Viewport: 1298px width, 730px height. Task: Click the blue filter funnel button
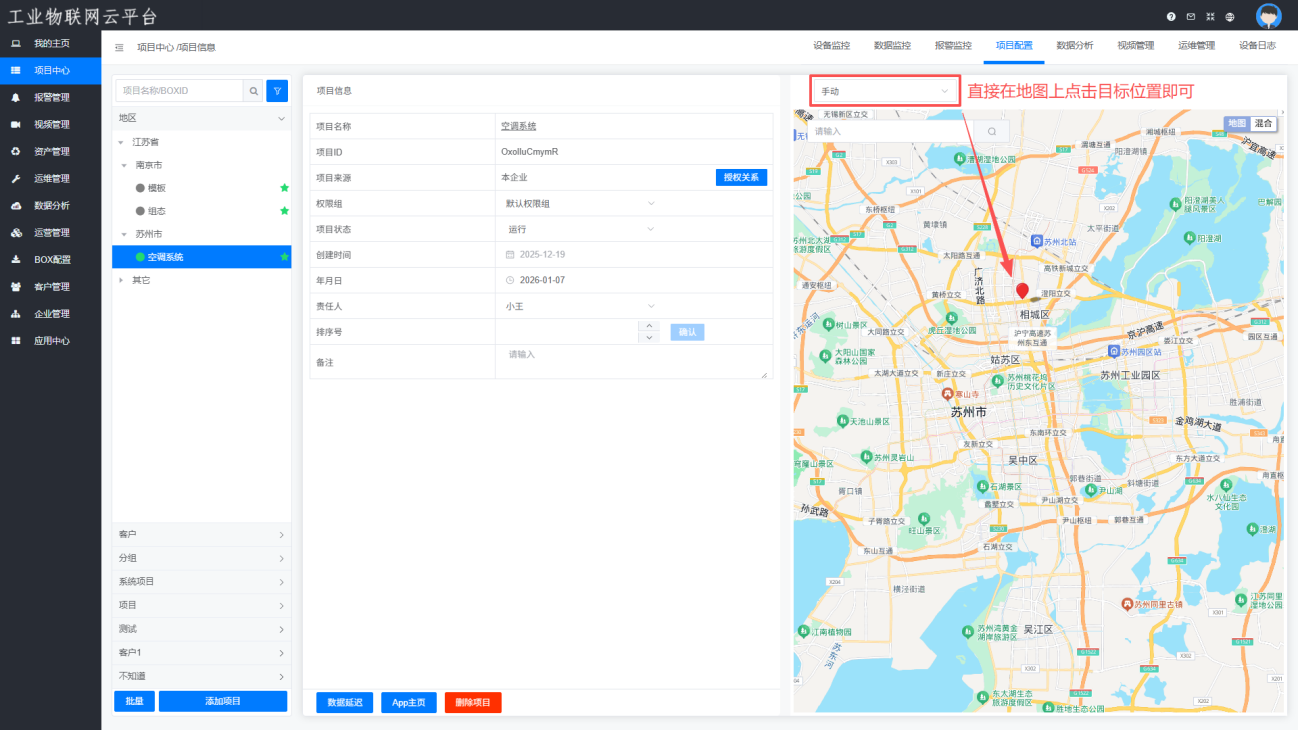click(x=277, y=91)
